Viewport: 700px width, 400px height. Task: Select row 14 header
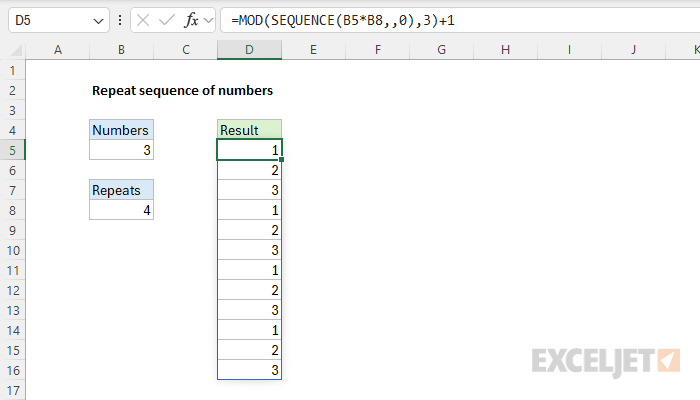(12, 330)
